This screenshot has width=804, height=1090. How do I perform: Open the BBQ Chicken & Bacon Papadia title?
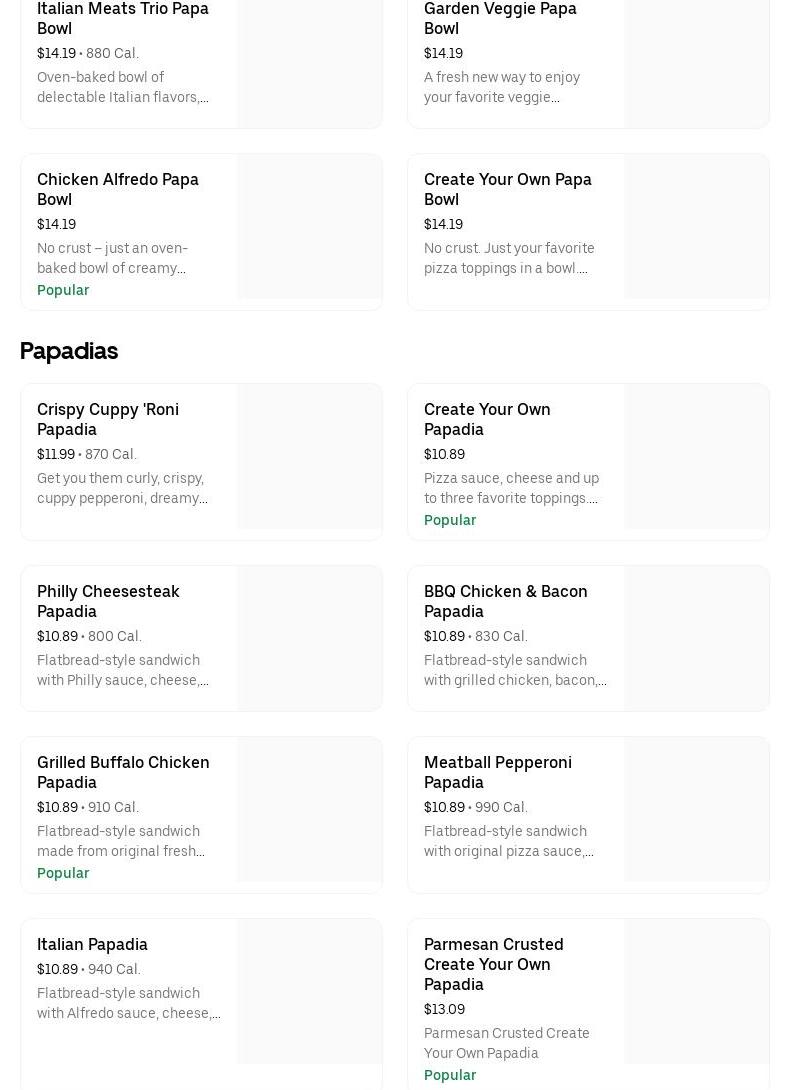505,601
